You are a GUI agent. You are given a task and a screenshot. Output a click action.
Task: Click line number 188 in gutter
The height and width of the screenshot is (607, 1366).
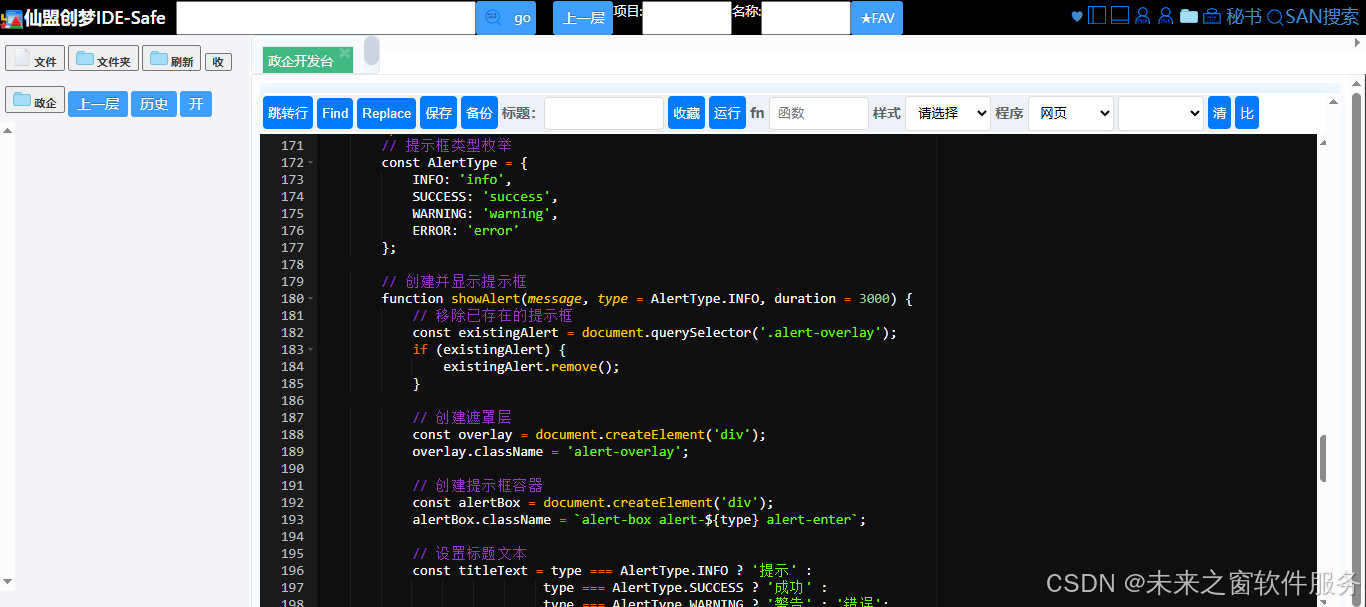292,434
